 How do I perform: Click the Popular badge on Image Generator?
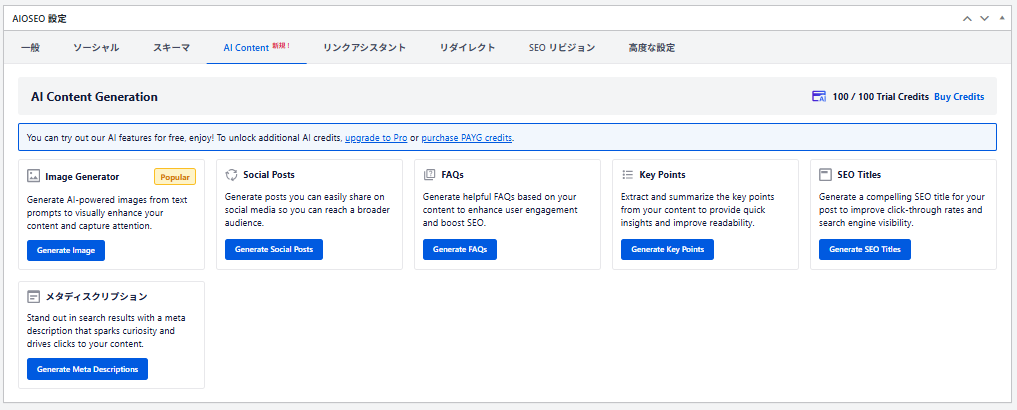[175, 176]
